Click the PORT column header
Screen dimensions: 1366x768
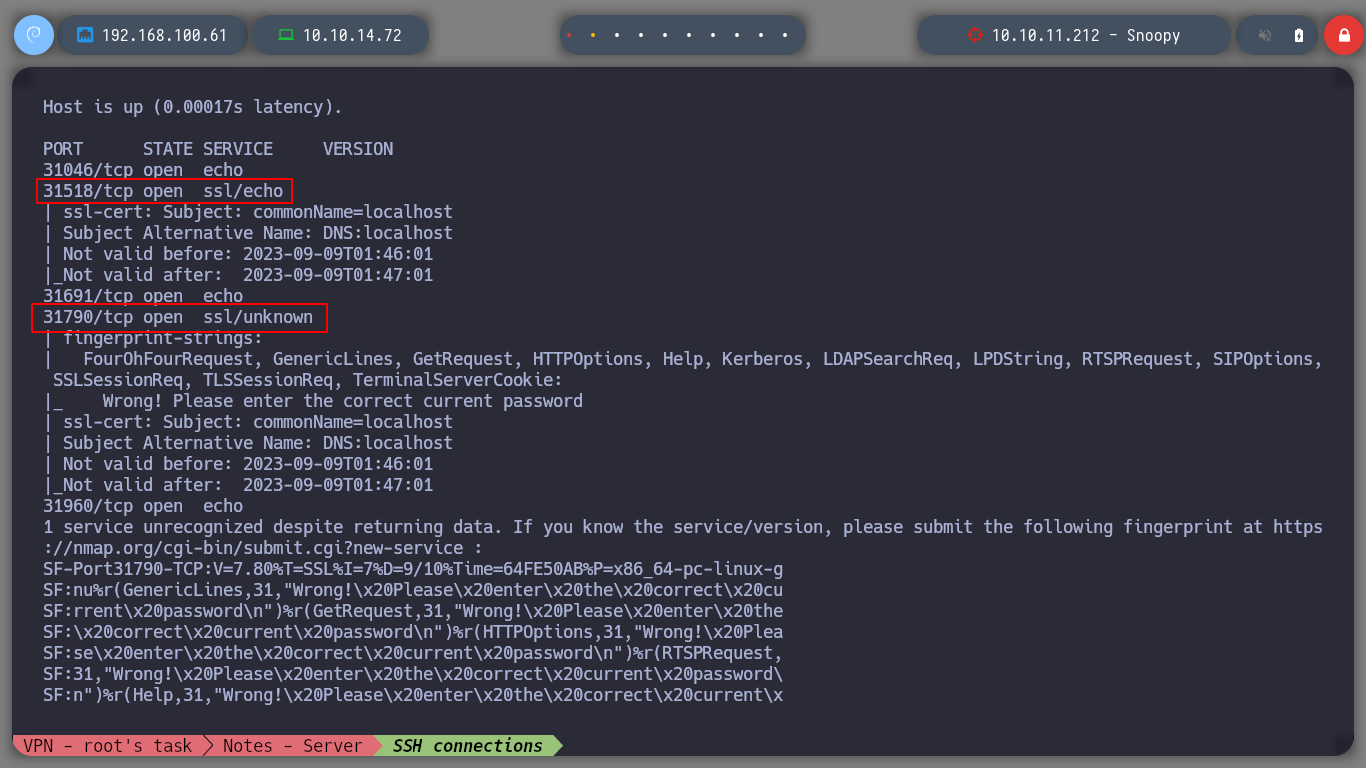point(63,149)
